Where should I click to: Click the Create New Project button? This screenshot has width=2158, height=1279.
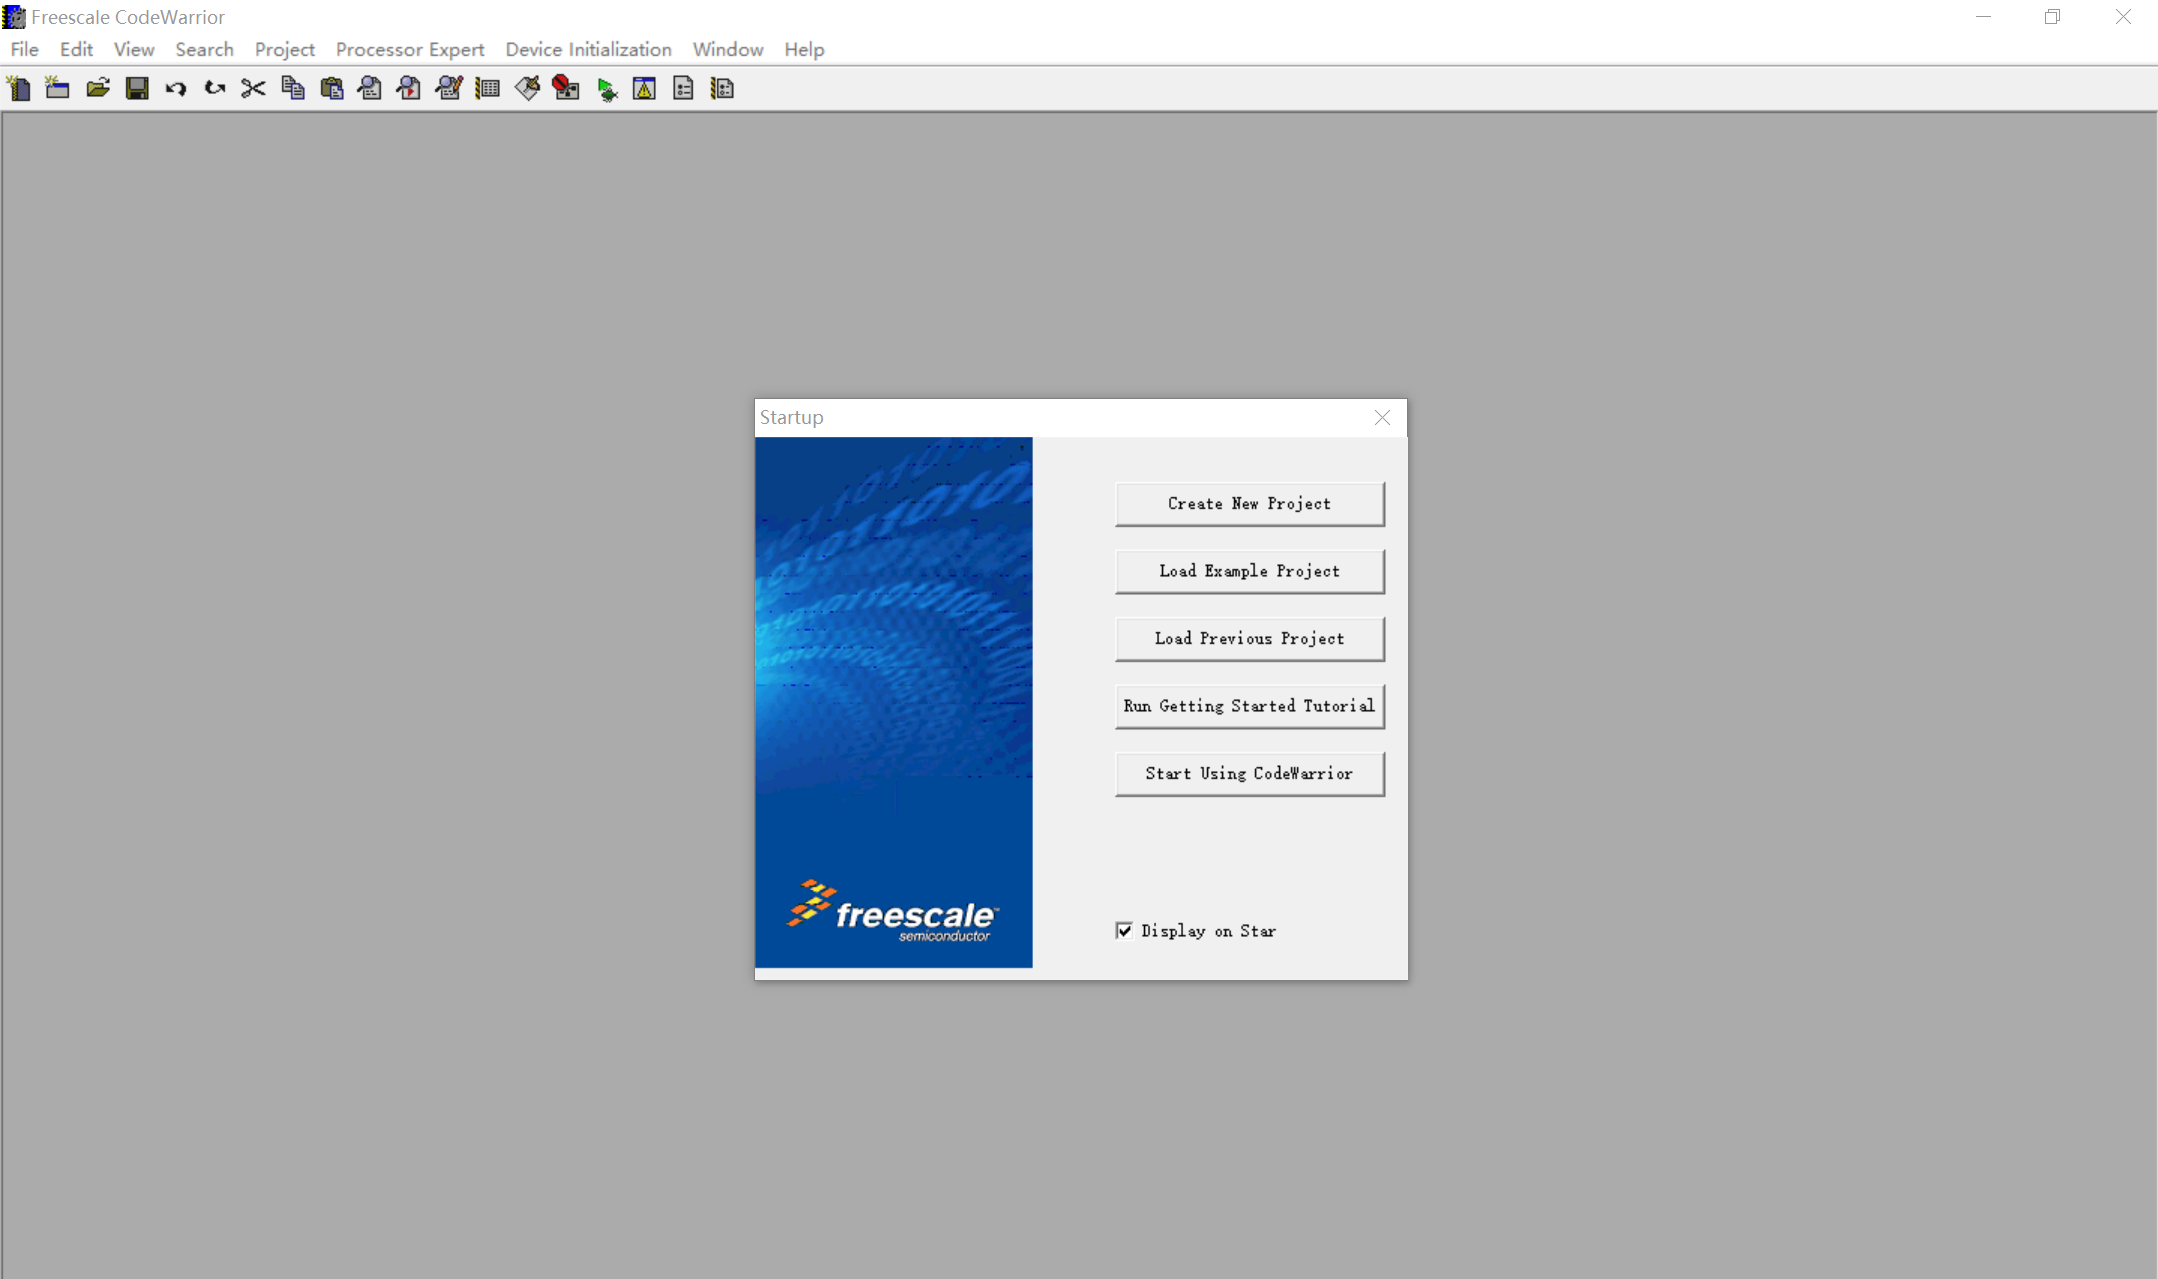tap(1249, 504)
